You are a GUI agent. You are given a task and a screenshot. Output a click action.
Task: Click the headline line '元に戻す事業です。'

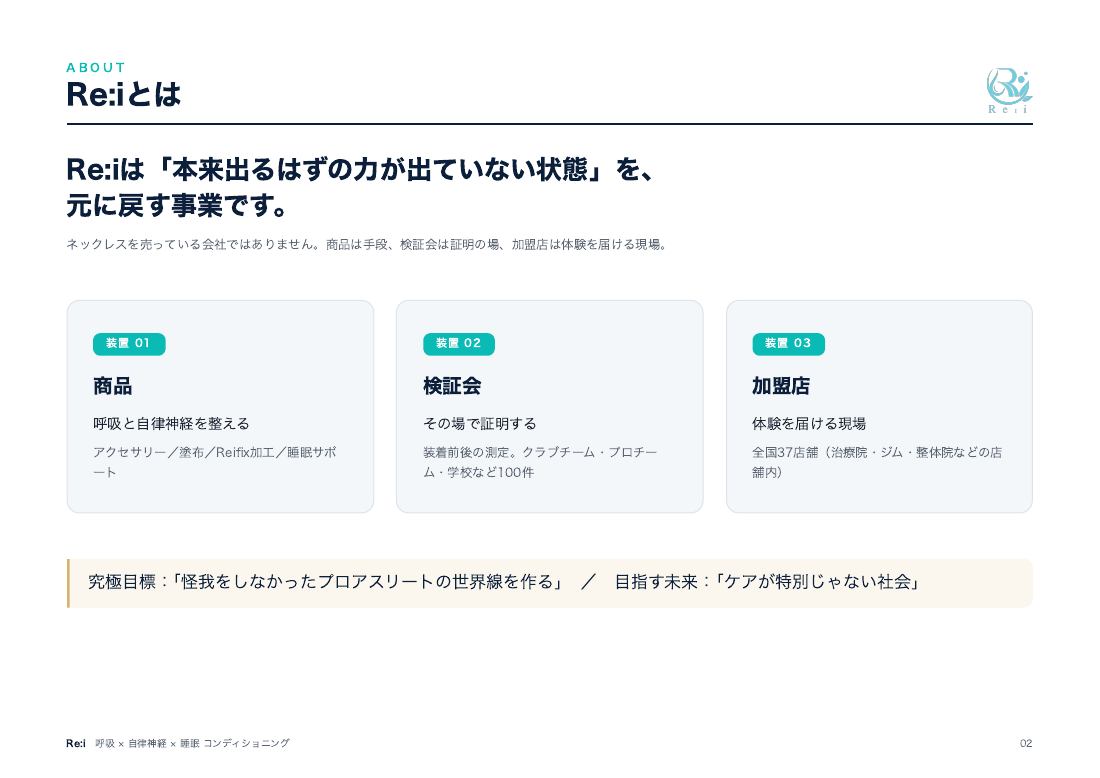pyautogui.click(x=177, y=206)
